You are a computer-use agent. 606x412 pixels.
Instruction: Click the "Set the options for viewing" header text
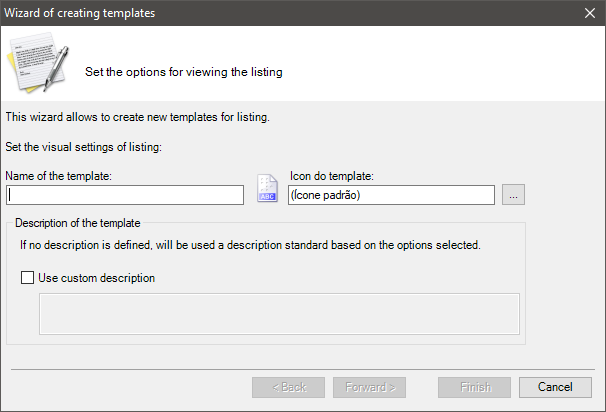click(184, 72)
